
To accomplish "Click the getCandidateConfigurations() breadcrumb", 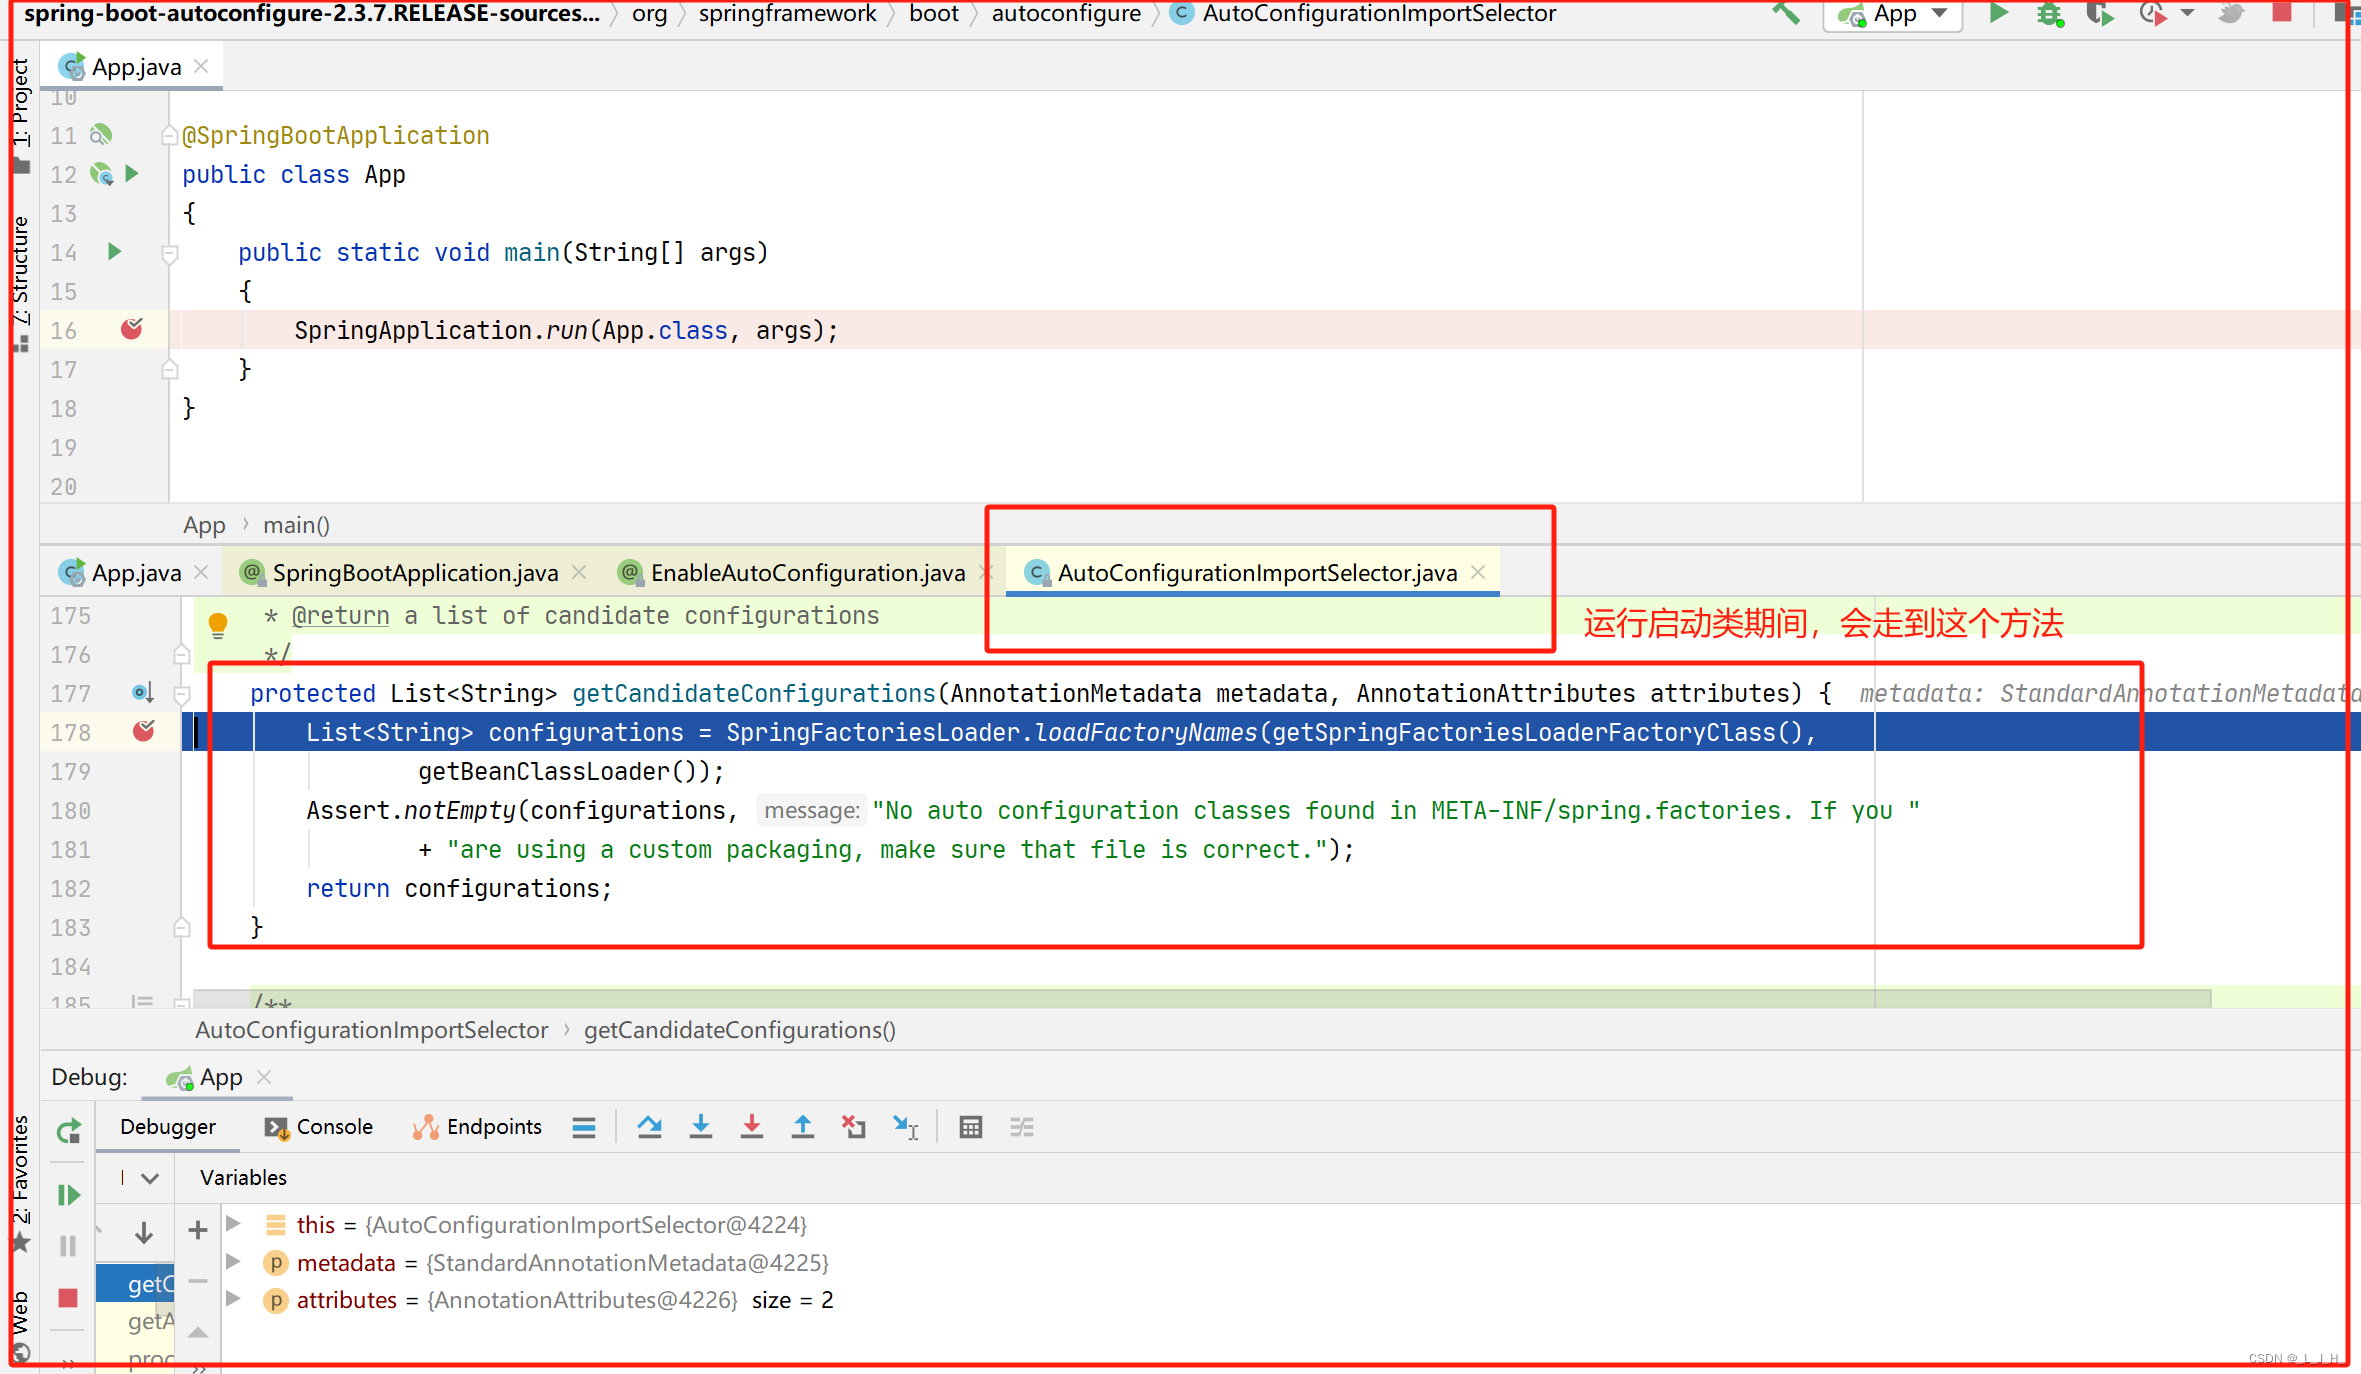I will pos(740,1030).
